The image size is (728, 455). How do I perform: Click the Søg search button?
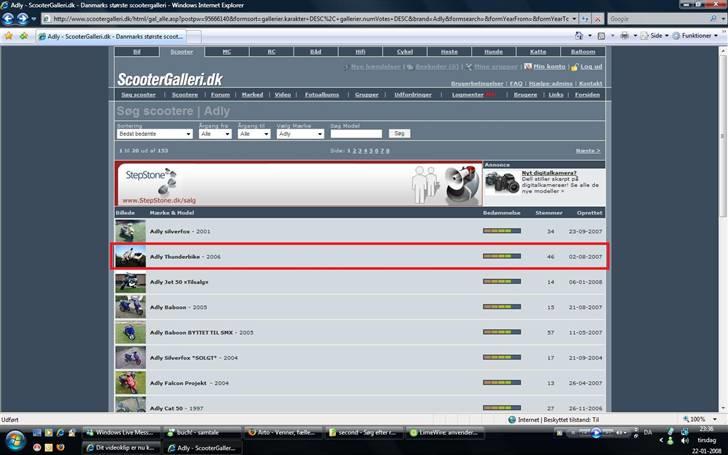(399, 134)
